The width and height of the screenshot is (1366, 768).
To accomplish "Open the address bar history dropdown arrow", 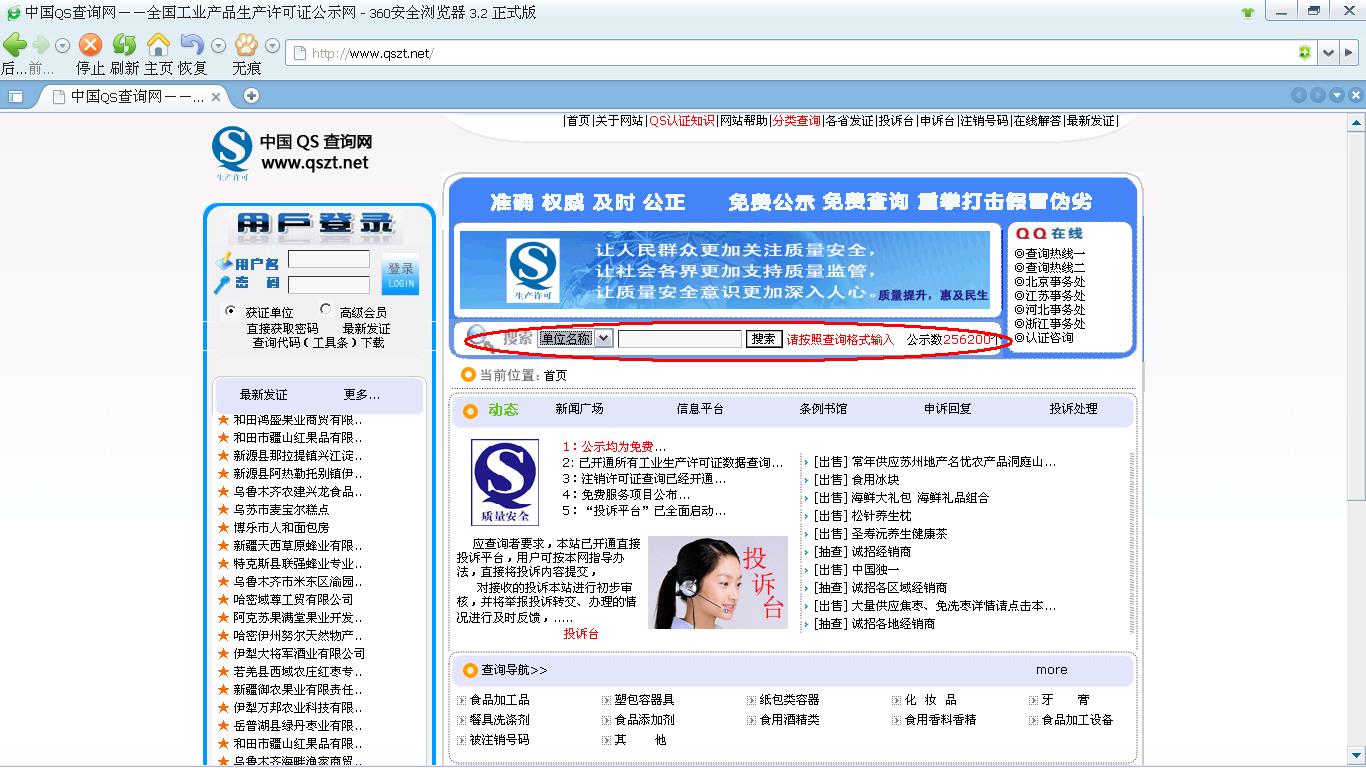I will (1328, 53).
